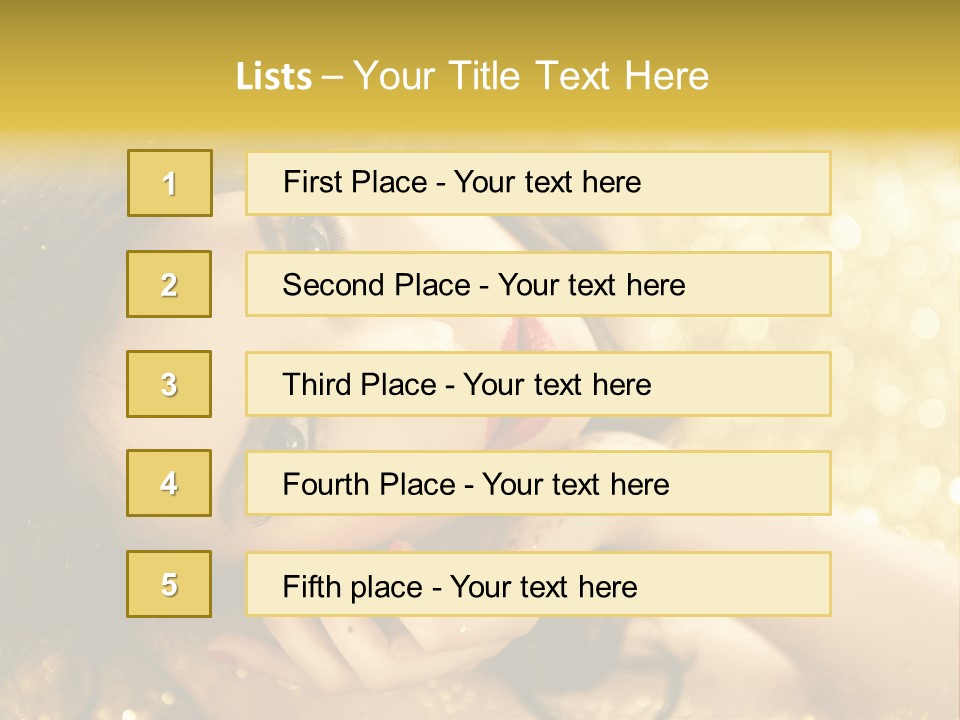Image resolution: width=960 pixels, height=720 pixels.
Task: Click the words Your text here in First Place row
Action: coord(547,182)
